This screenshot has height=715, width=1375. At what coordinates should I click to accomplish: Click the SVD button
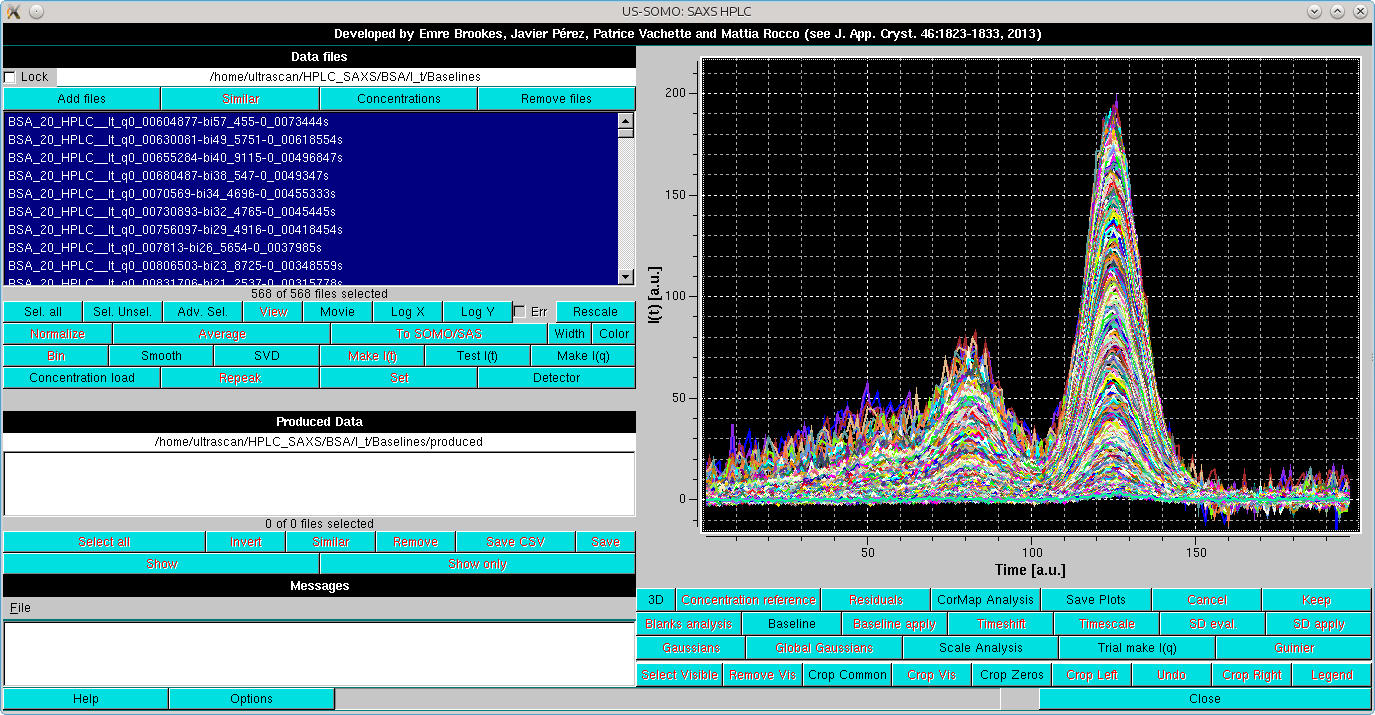pos(267,356)
